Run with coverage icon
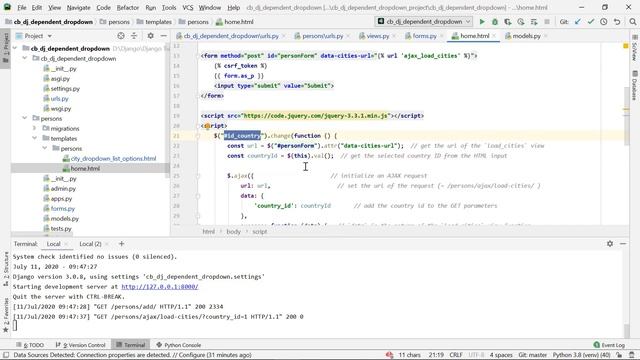The width and height of the screenshot is (640, 360). (x=508, y=22)
